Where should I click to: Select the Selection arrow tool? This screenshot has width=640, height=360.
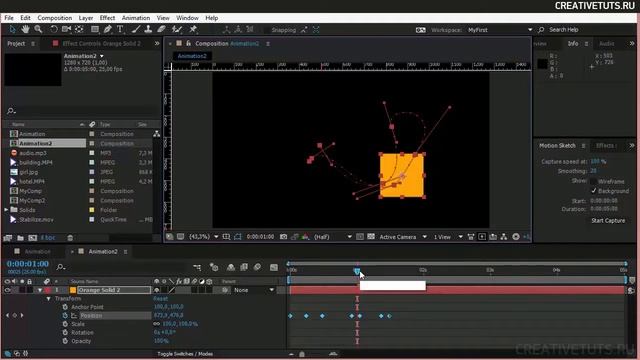(x=12, y=29)
